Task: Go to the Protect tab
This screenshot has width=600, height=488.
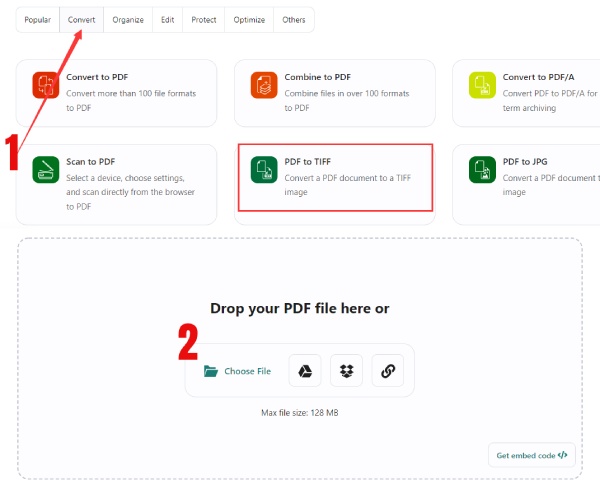Action: pyautogui.click(x=204, y=20)
